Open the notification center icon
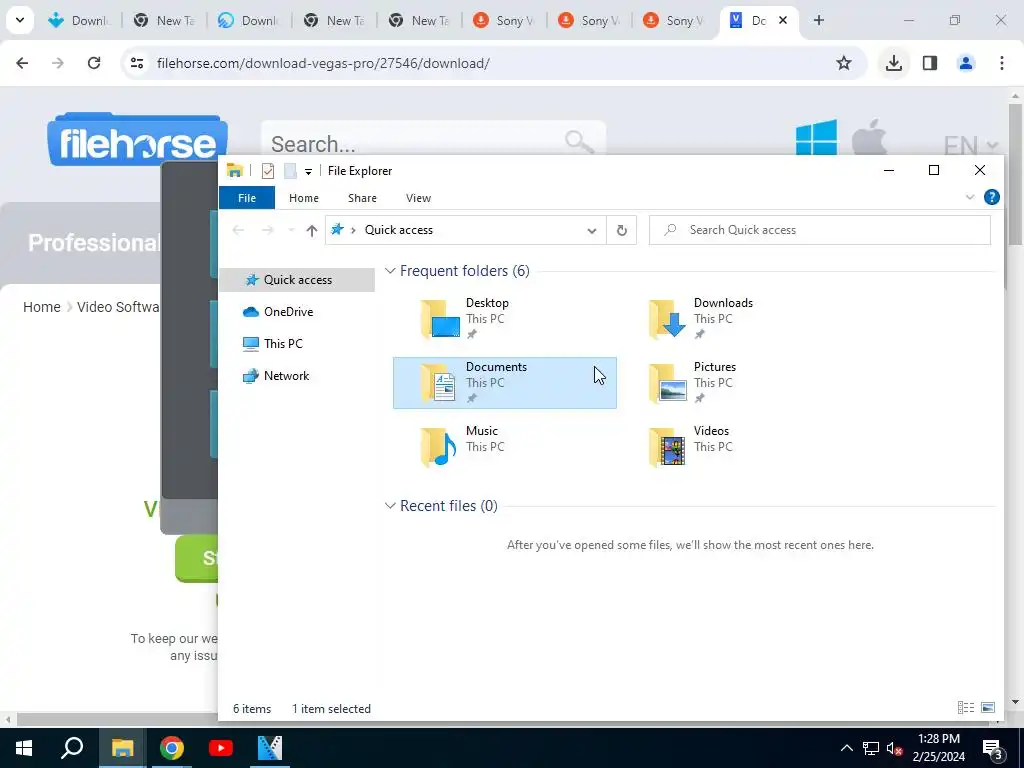Image resolution: width=1024 pixels, height=768 pixels. [993, 748]
